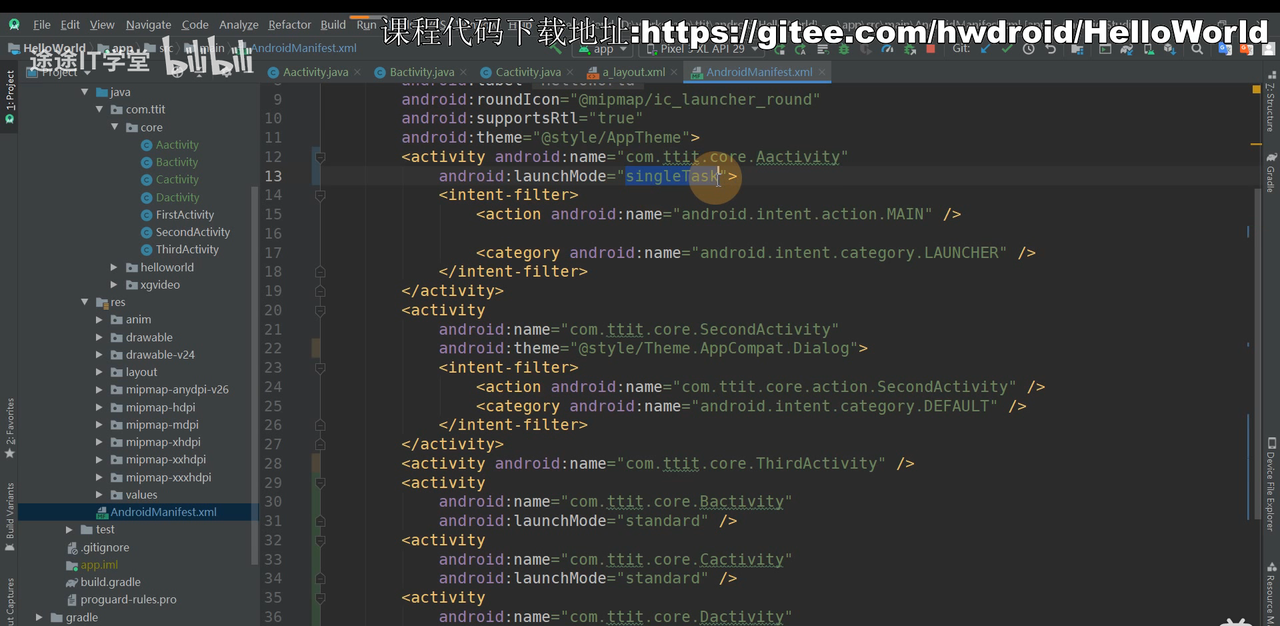Open the 1: Project tool window
Screen dimensions: 1280x626
(x=10, y=96)
